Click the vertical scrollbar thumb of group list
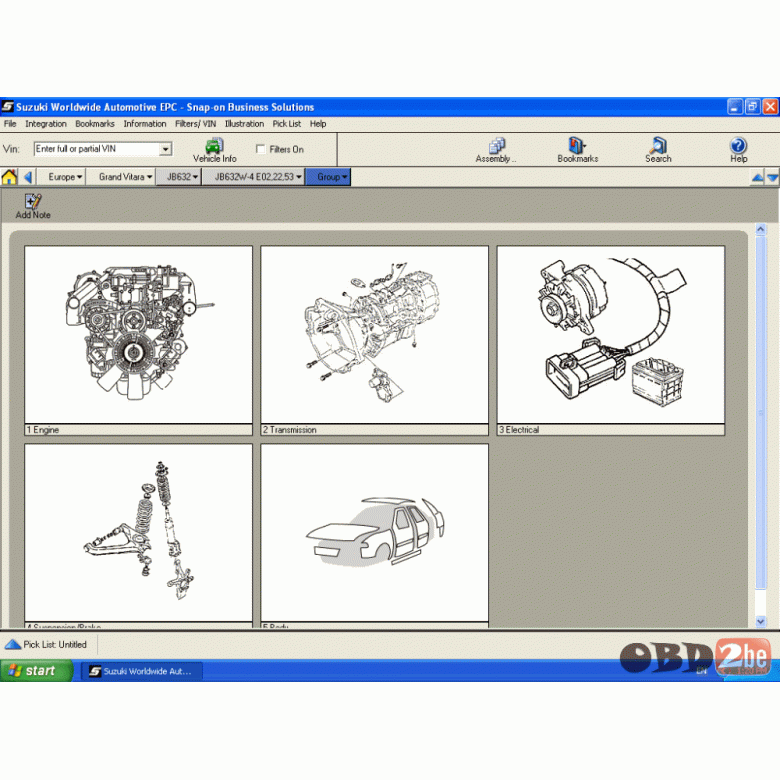The height and width of the screenshot is (780, 780). coord(760,412)
